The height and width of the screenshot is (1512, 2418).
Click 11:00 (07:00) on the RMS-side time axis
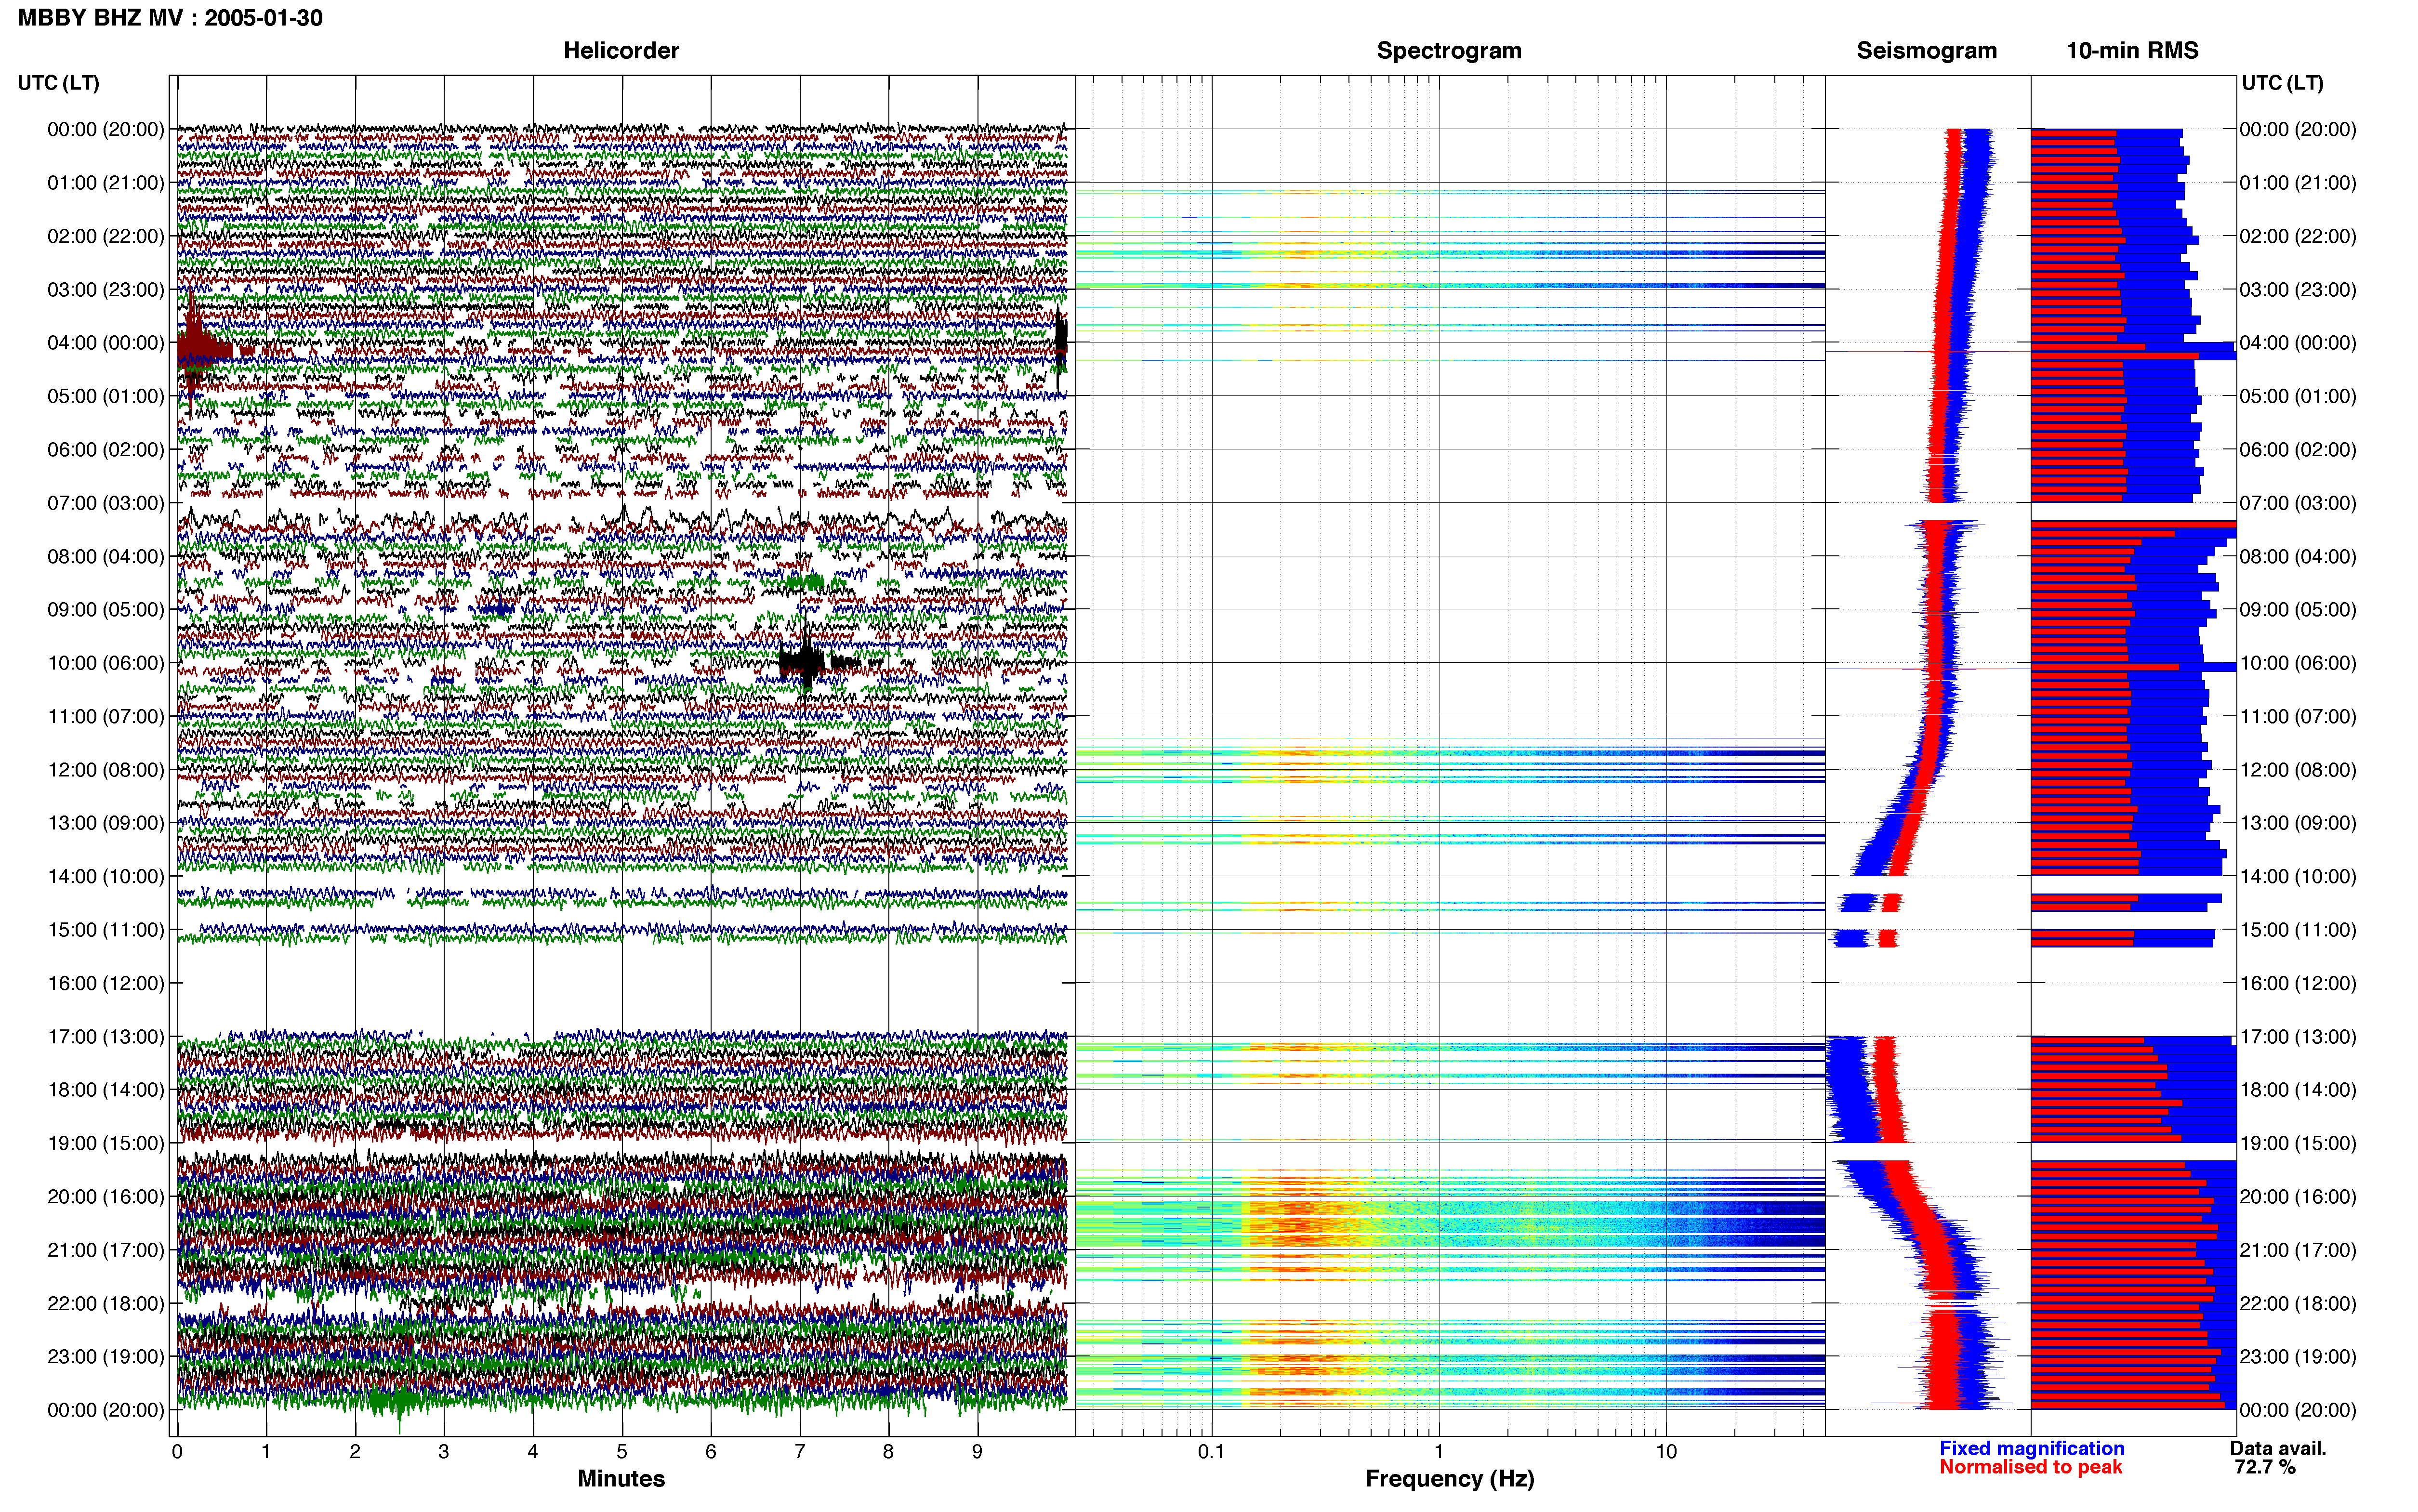click(2298, 717)
